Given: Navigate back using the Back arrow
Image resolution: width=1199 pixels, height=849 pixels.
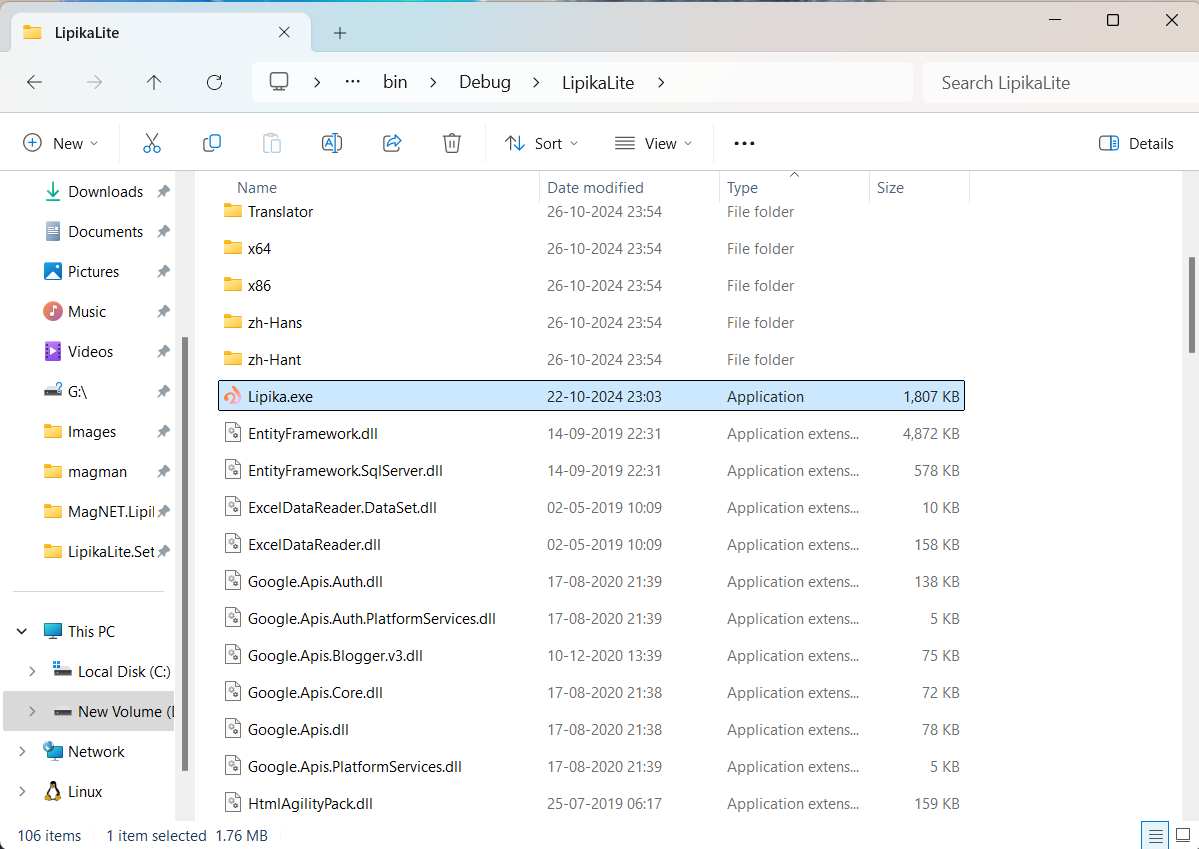Looking at the screenshot, I should pyautogui.click(x=35, y=83).
